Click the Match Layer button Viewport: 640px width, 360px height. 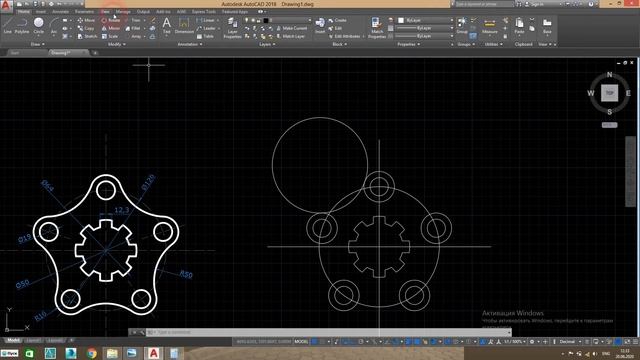pyautogui.click(x=291, y=36)
